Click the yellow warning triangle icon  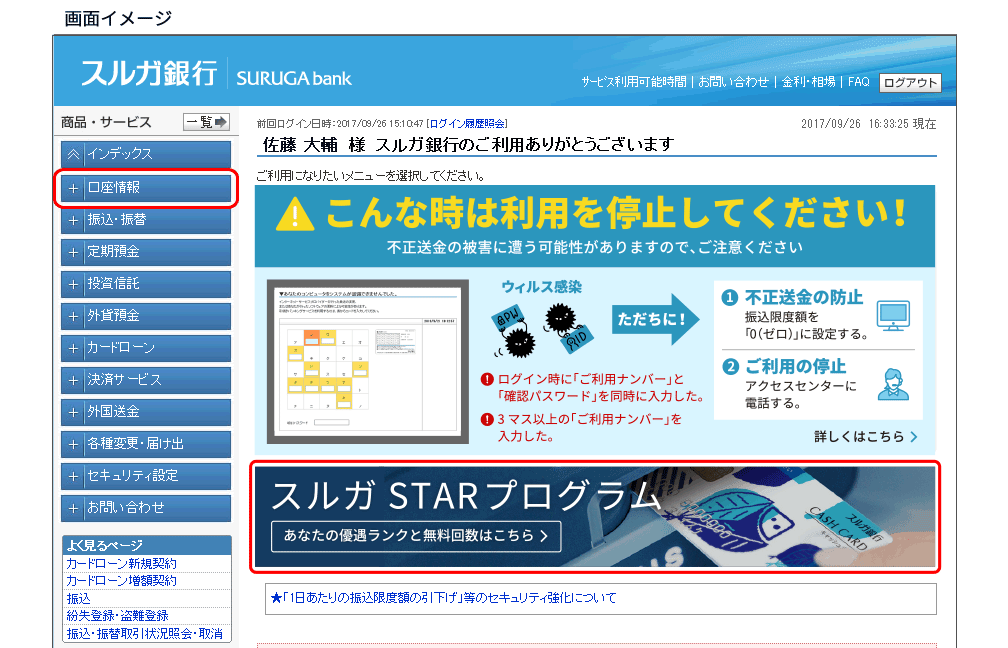click(294, 213)
